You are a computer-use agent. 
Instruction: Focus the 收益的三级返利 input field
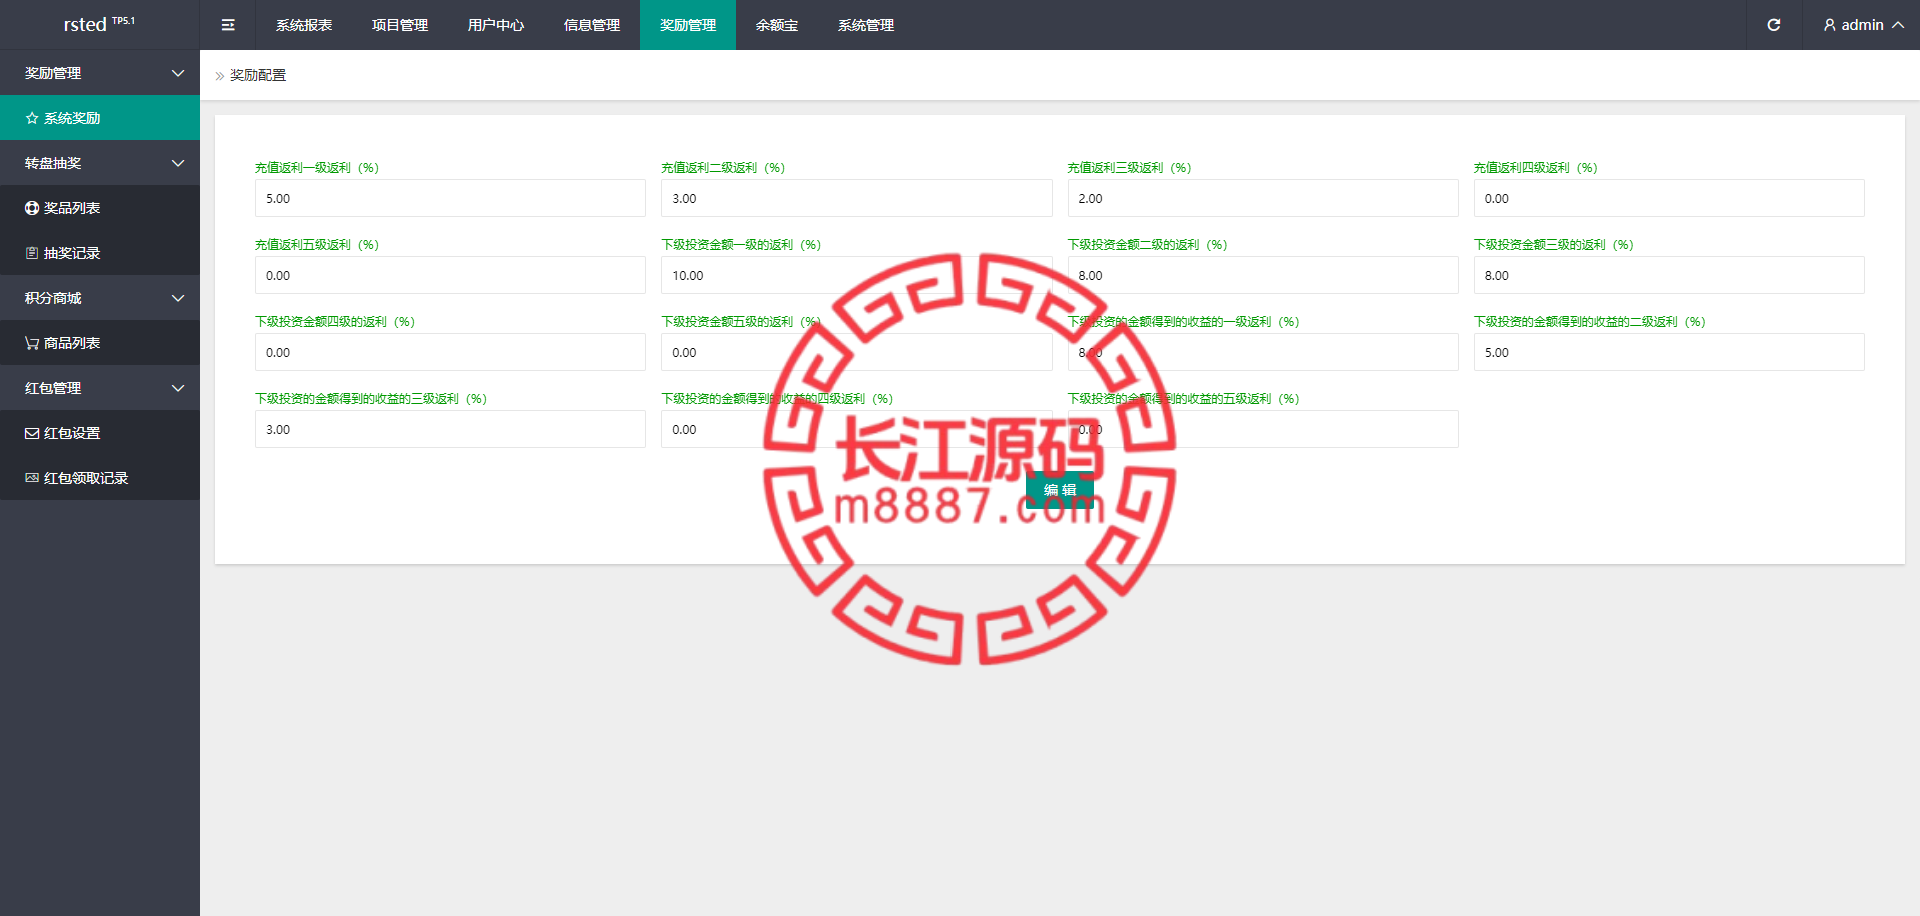pyautogui.click(x=450, y=429)
